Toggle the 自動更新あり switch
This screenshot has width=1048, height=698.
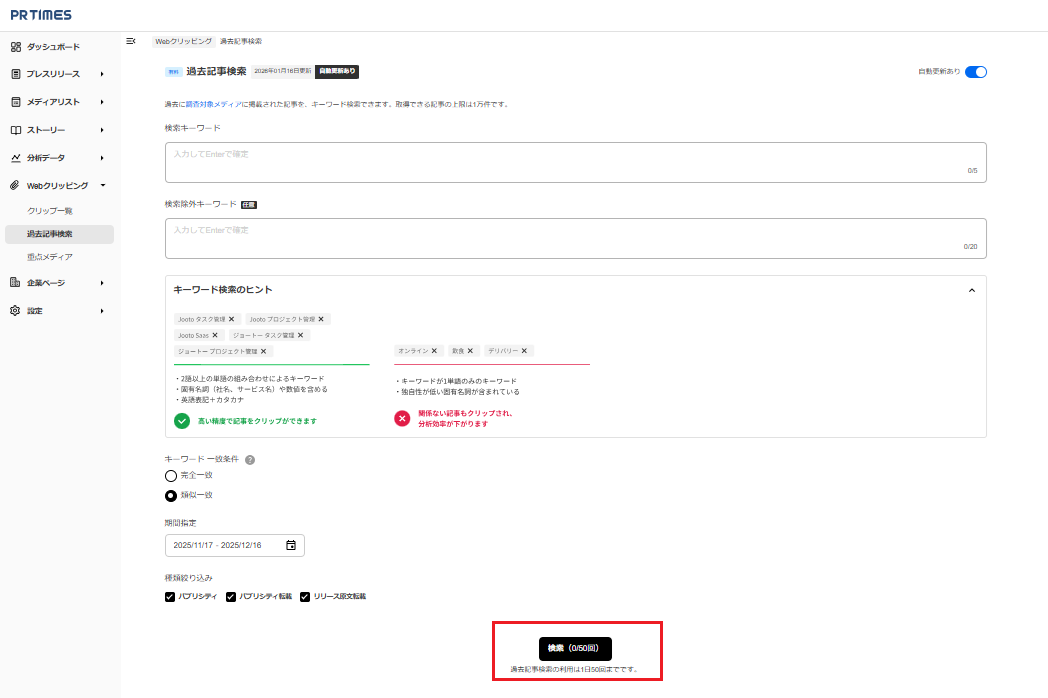976,72
